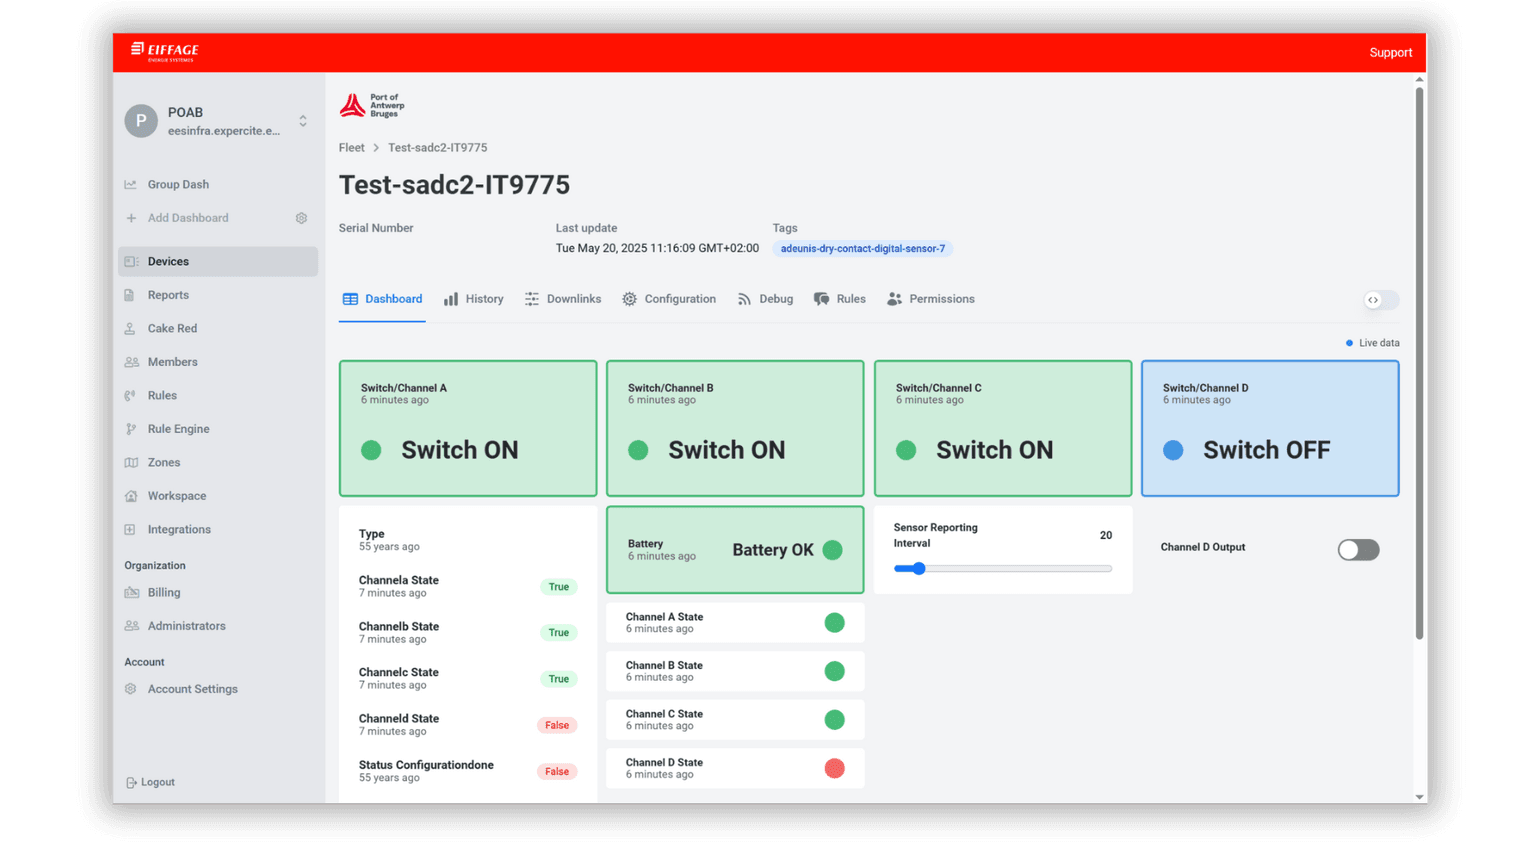
Task: Click the Sensor Reporting Interval slider track
Action: click(1003, 568)
